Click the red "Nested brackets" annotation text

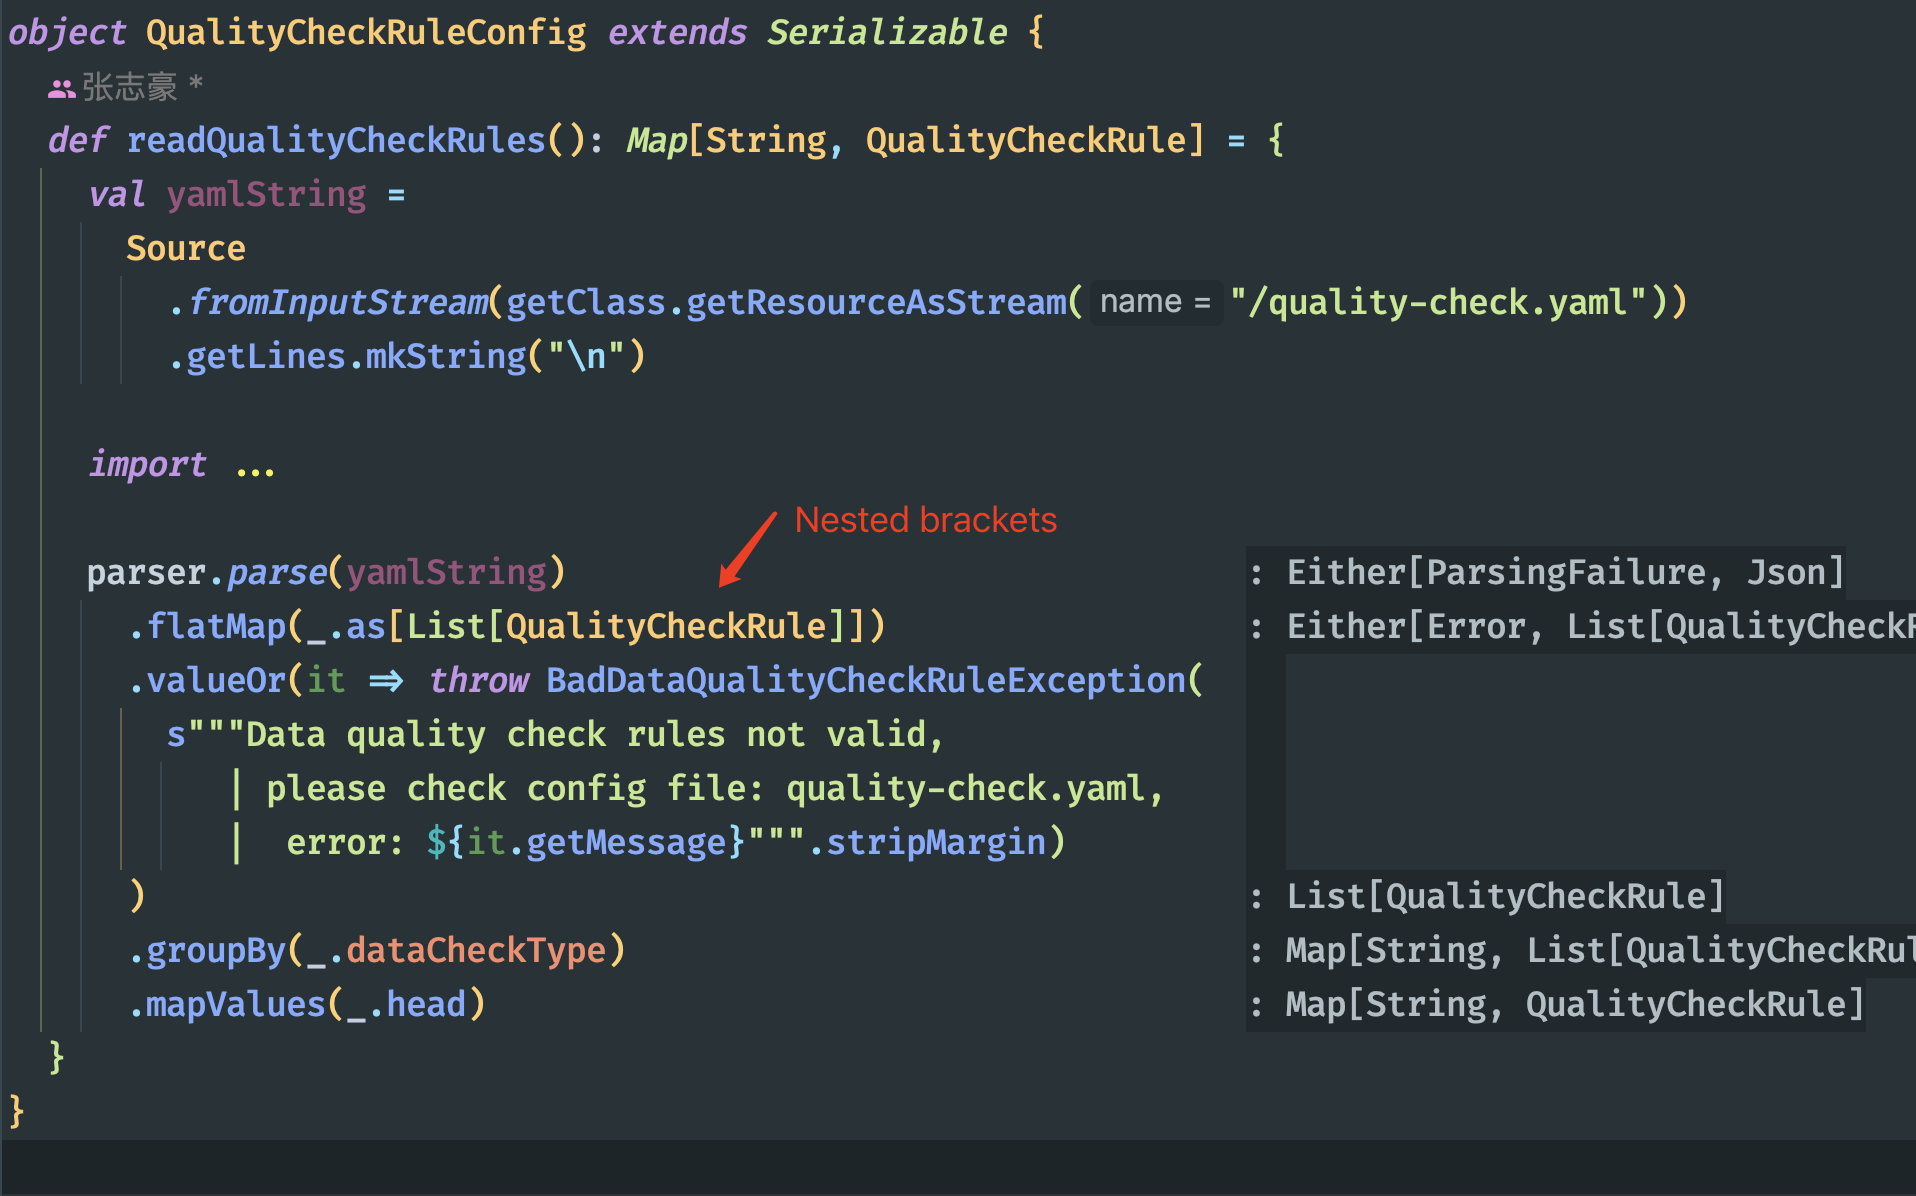[925, 520]
